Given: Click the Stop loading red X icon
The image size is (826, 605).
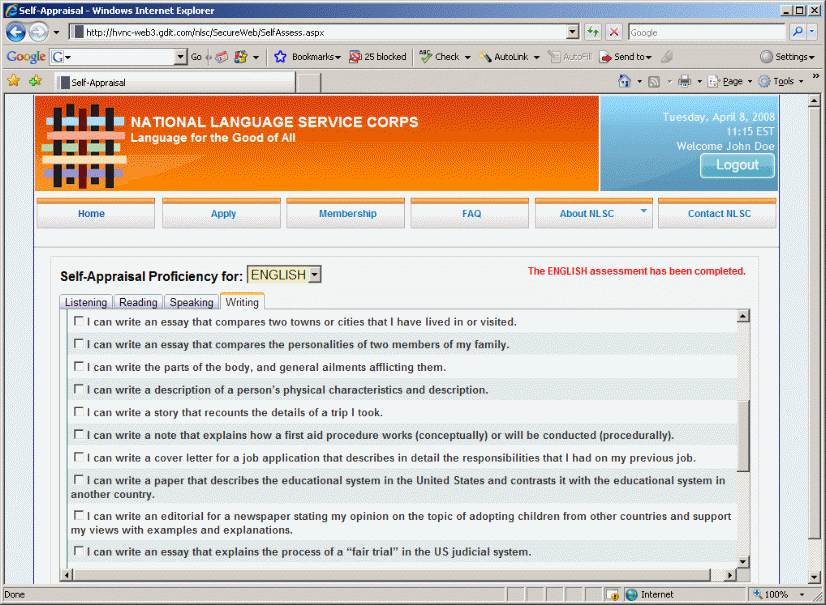Looking at the screenshot, I should 613,32.
